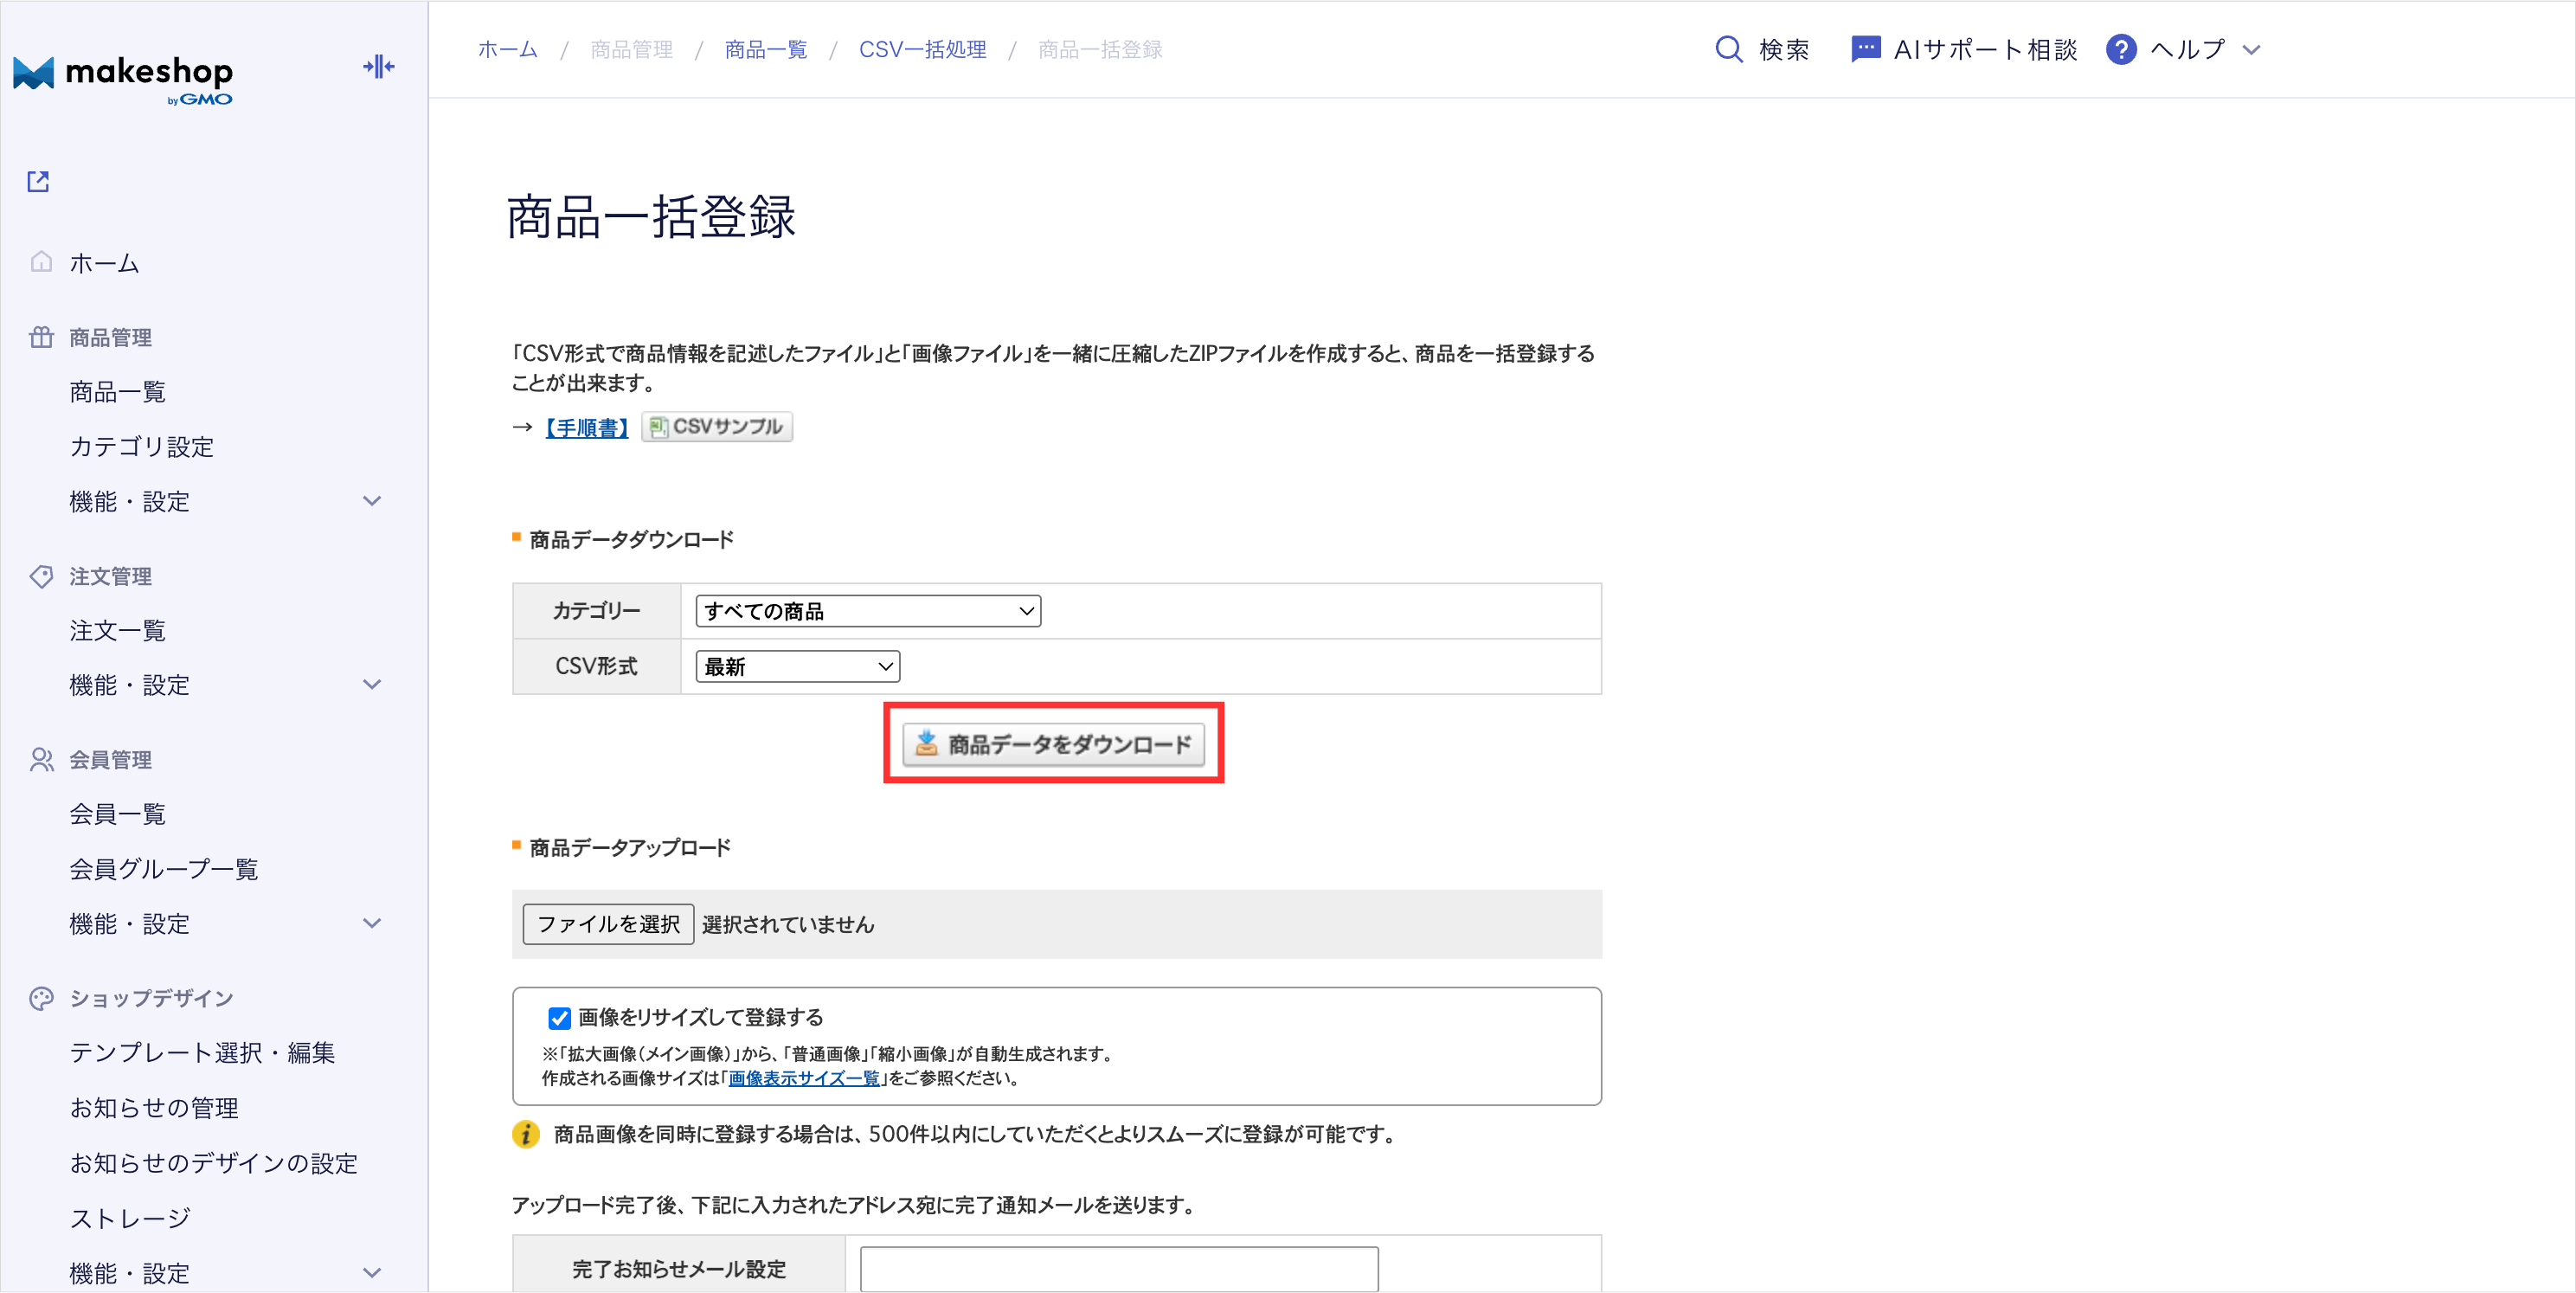Open the カテゴリー すべての商品 dropdown
Screen dimensions: 2576x1293
click(x=867, y=611)
